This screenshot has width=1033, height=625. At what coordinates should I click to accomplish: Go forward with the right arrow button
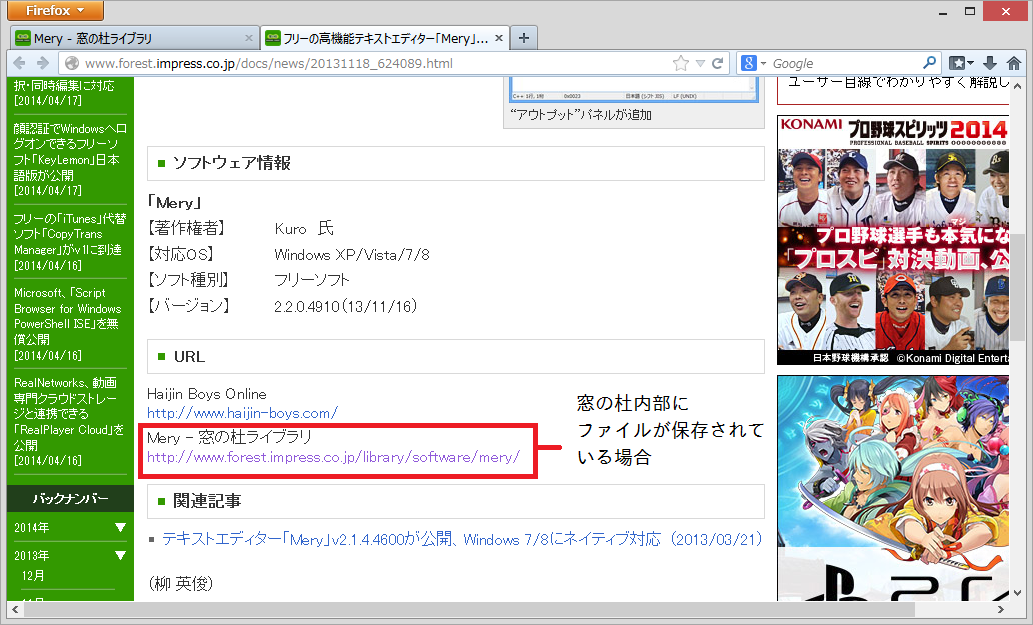tap(43, 63)
